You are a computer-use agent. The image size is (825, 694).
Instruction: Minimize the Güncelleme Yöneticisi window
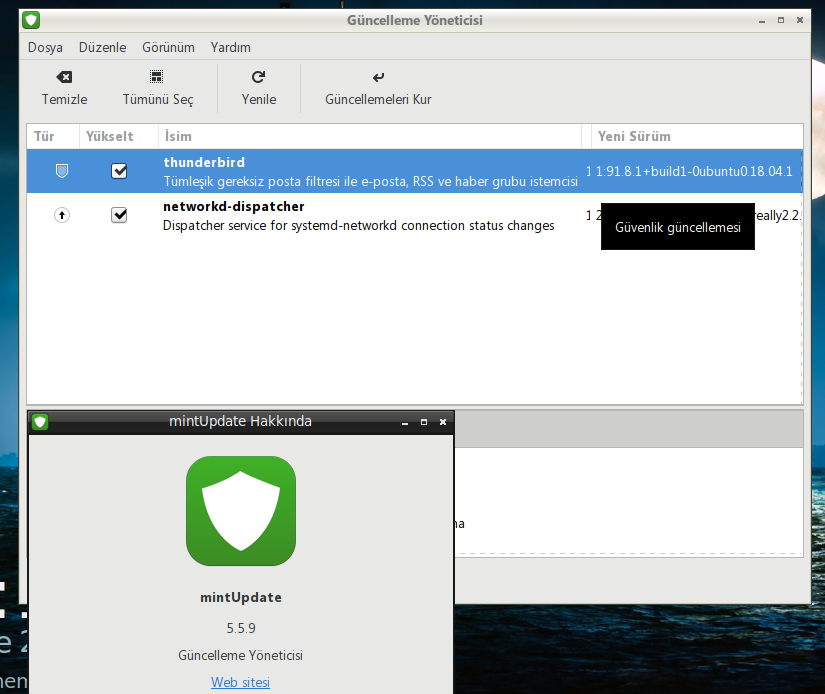coord(761,21)
